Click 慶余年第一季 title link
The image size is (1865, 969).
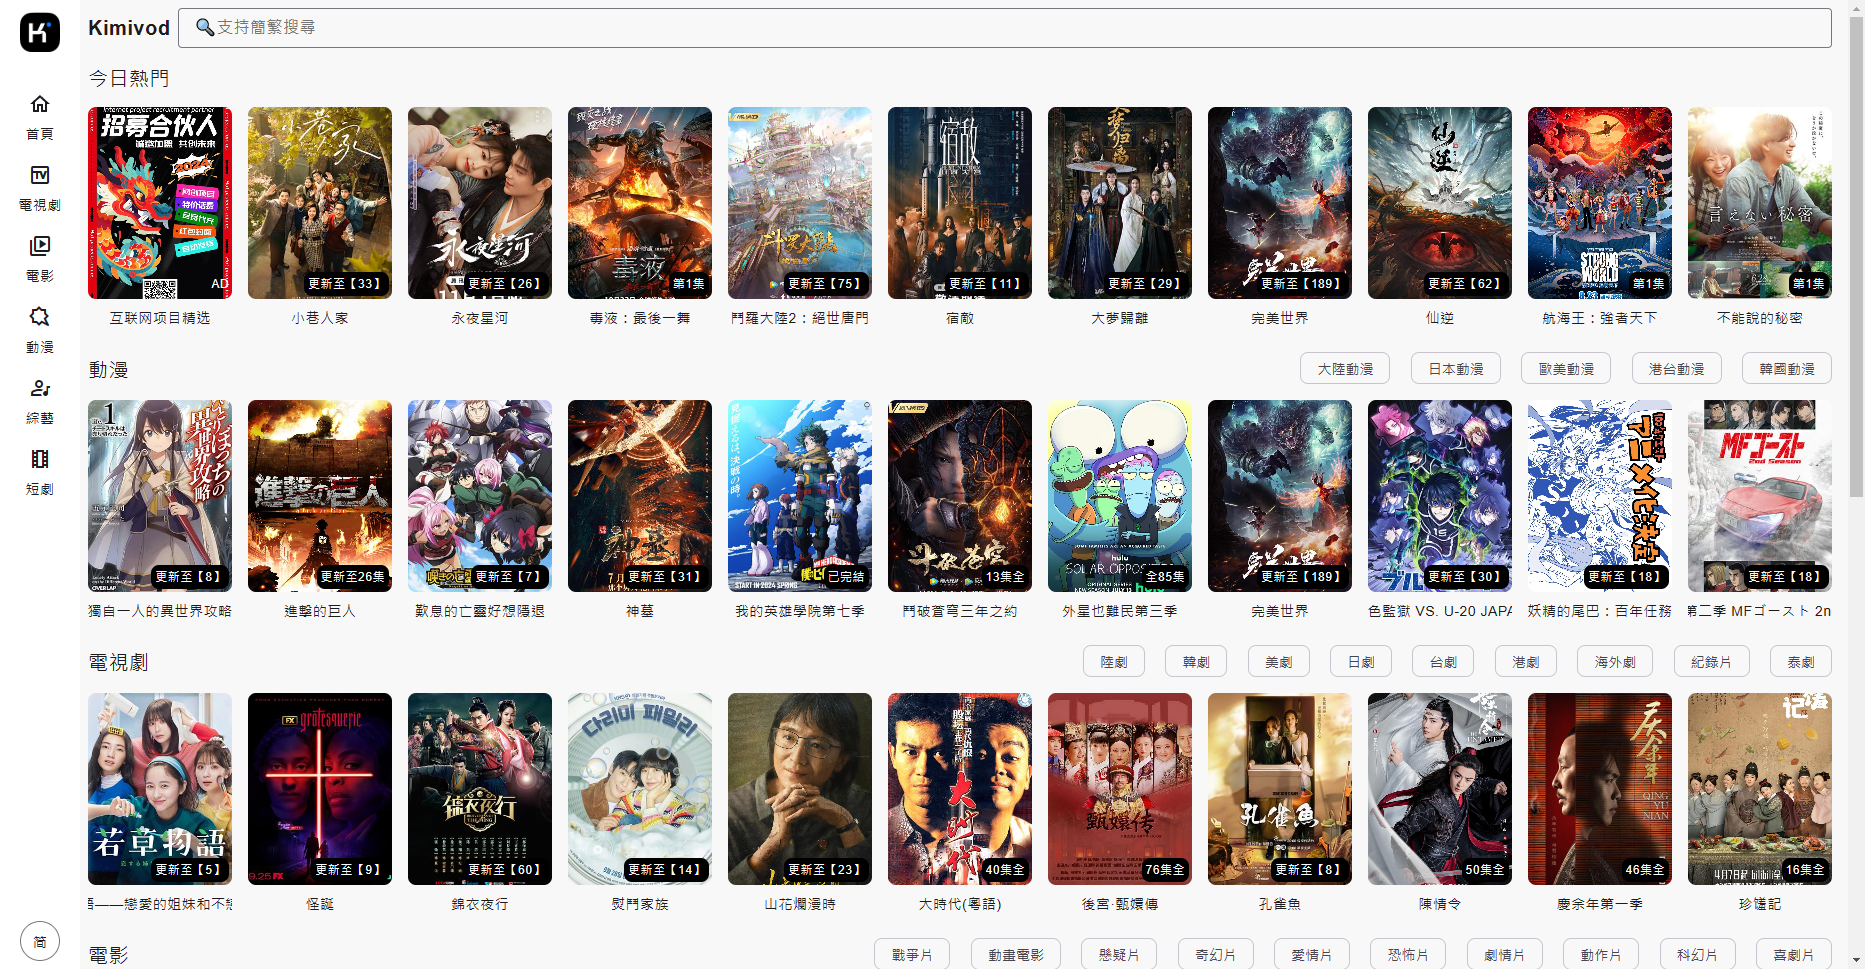tap(1600, 904)
